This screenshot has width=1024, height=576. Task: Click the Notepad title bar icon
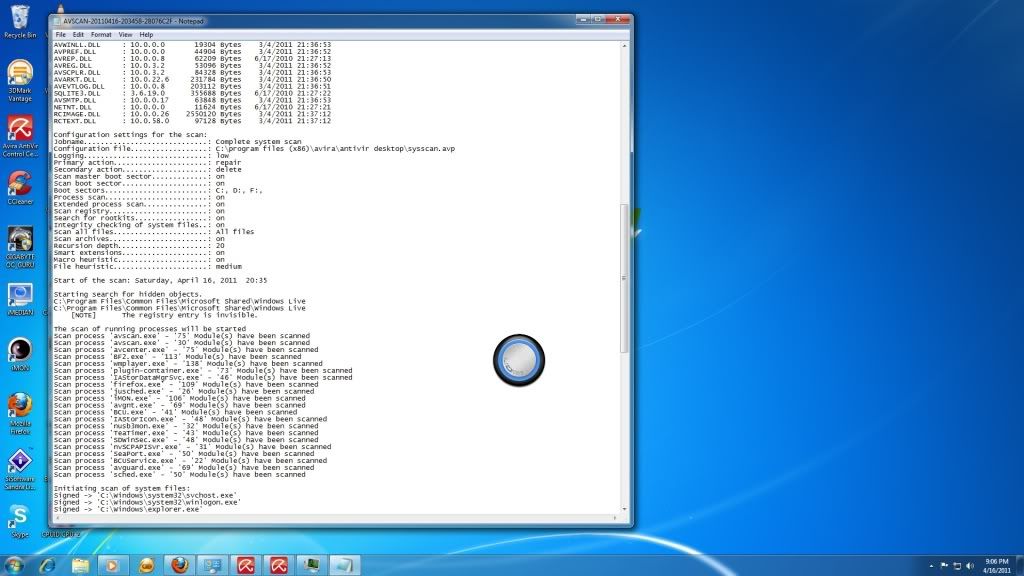coord(57,21)
